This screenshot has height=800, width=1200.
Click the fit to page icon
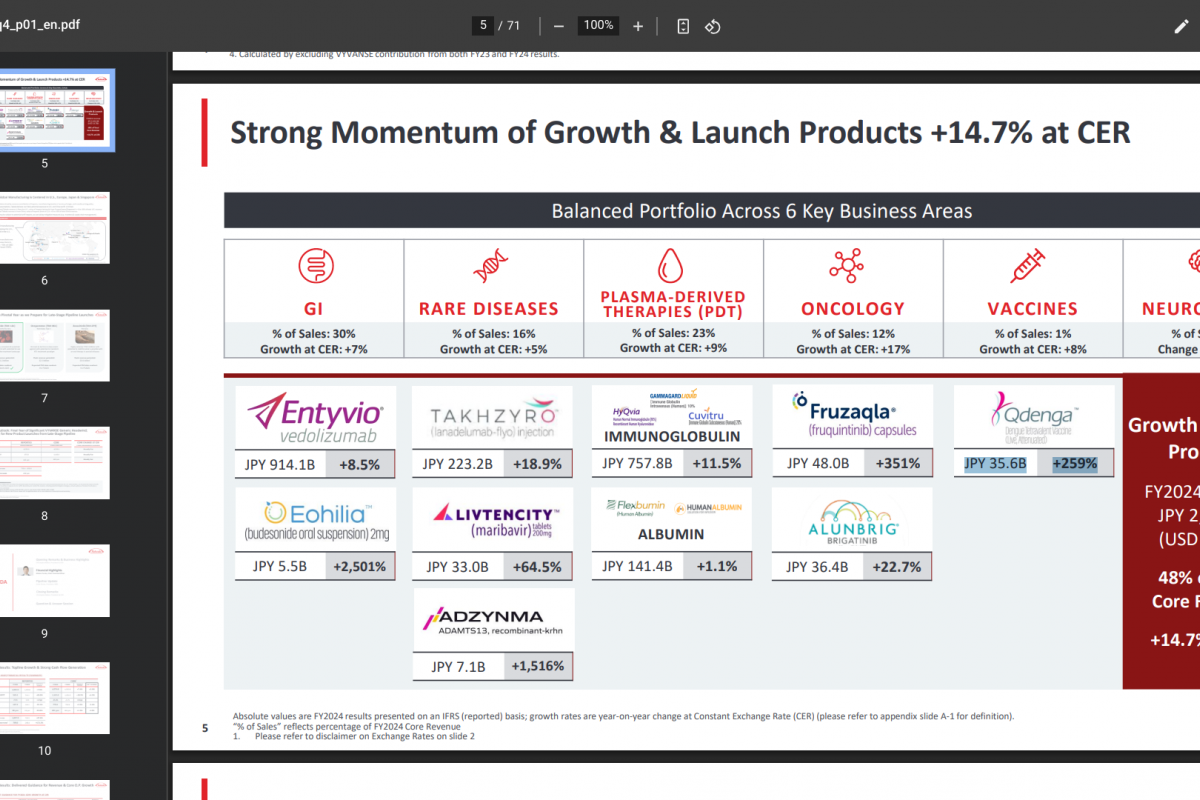point(683,26)
